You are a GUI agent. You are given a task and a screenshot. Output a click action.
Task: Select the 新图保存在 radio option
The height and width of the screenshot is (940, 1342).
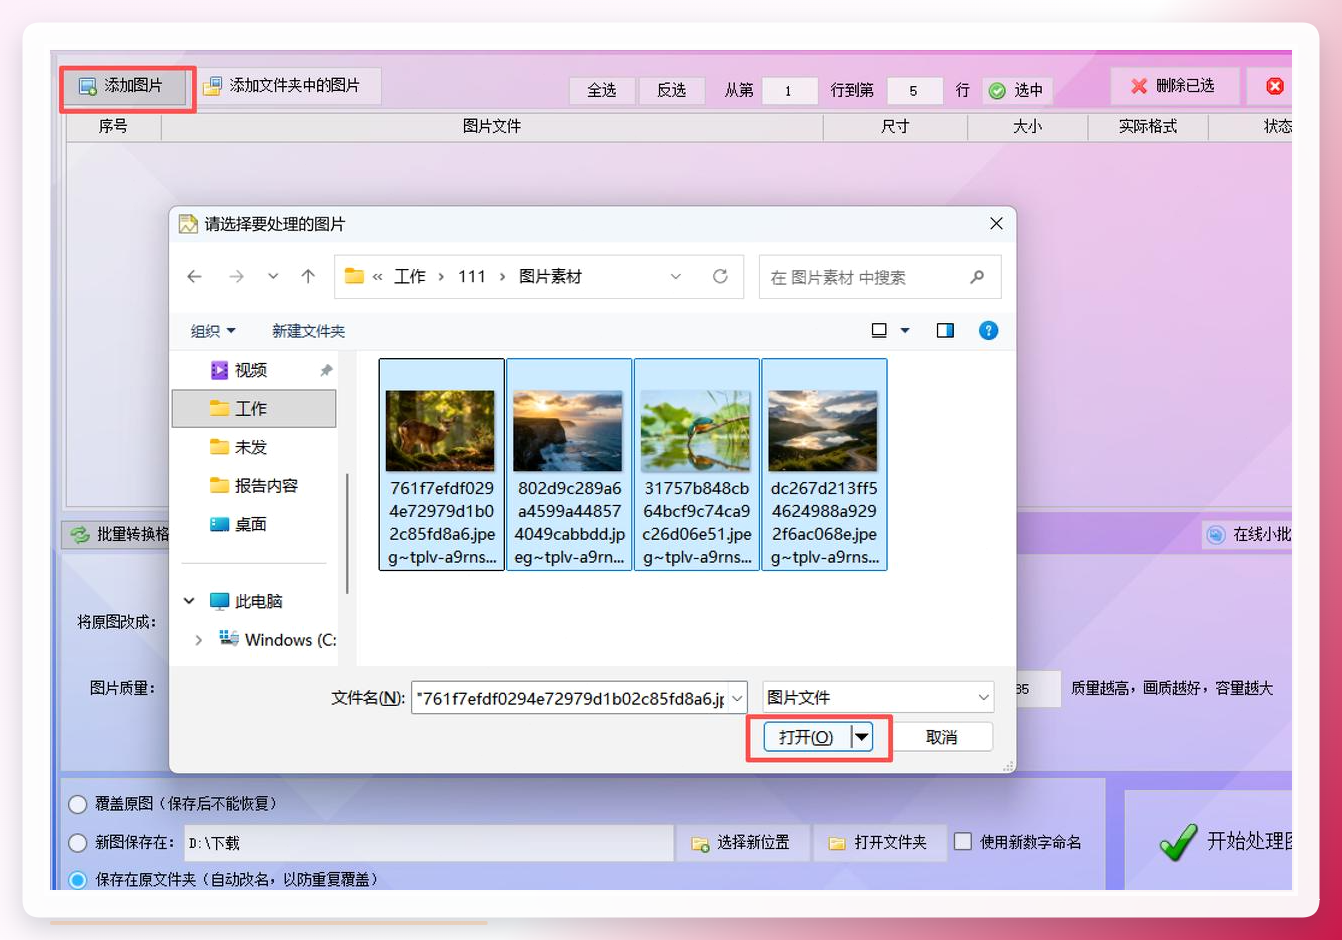(x=78, y=843)
